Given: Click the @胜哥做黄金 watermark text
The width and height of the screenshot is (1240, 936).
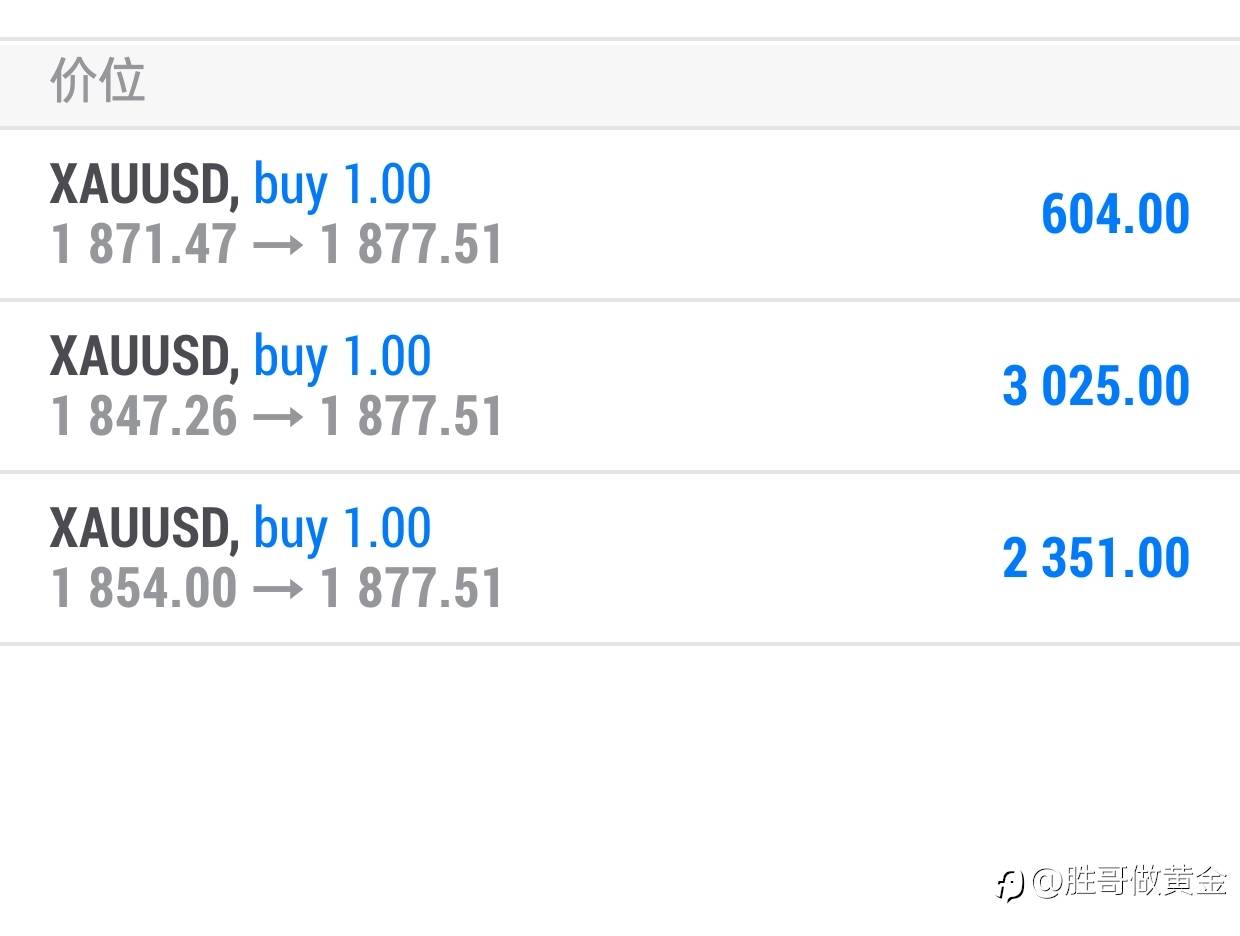Looking at the screenshot, I should (x=1130, y=882).
